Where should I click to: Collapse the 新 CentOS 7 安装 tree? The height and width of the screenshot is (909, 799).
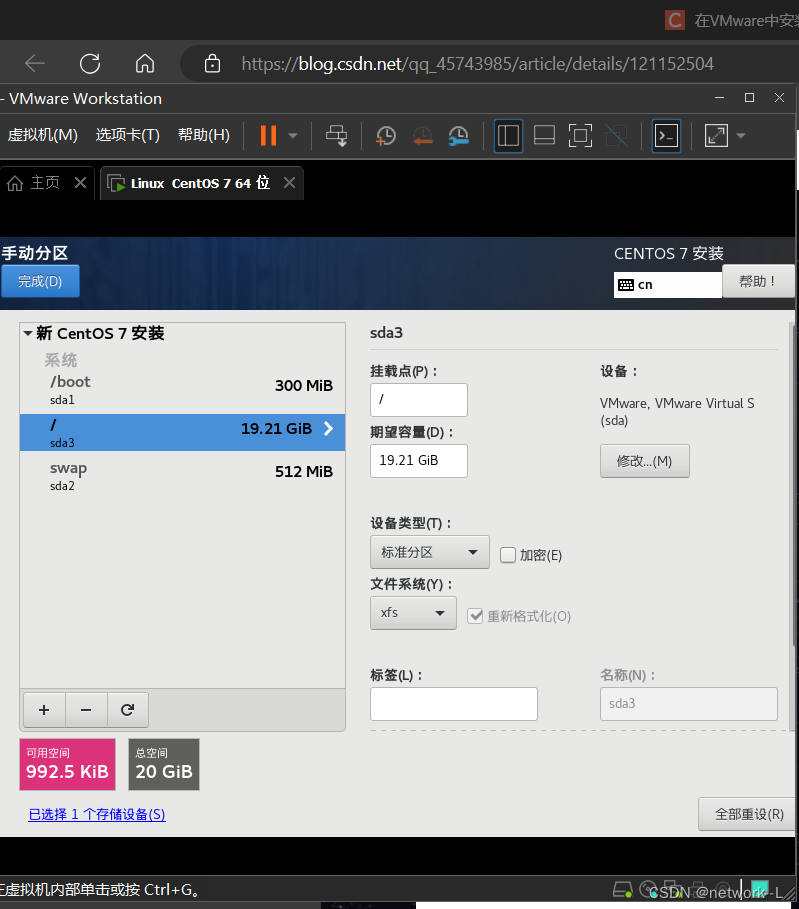coord(27,333)
